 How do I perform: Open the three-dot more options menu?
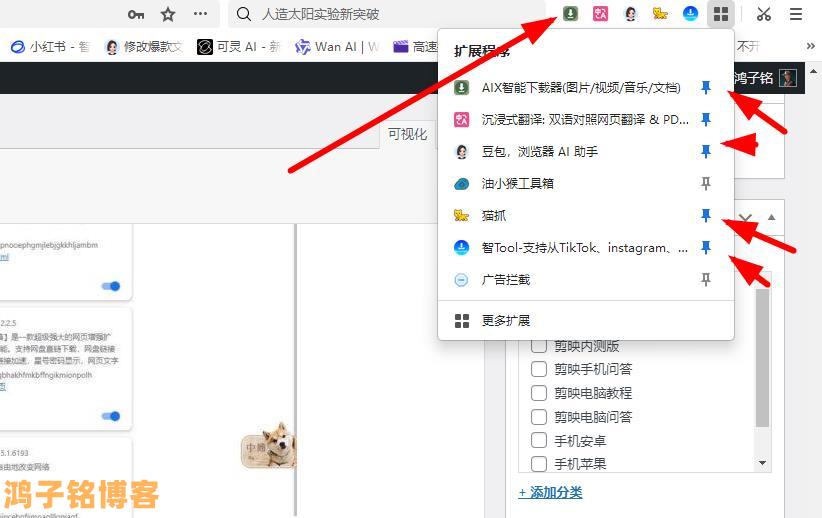click(x=201, y=14)
